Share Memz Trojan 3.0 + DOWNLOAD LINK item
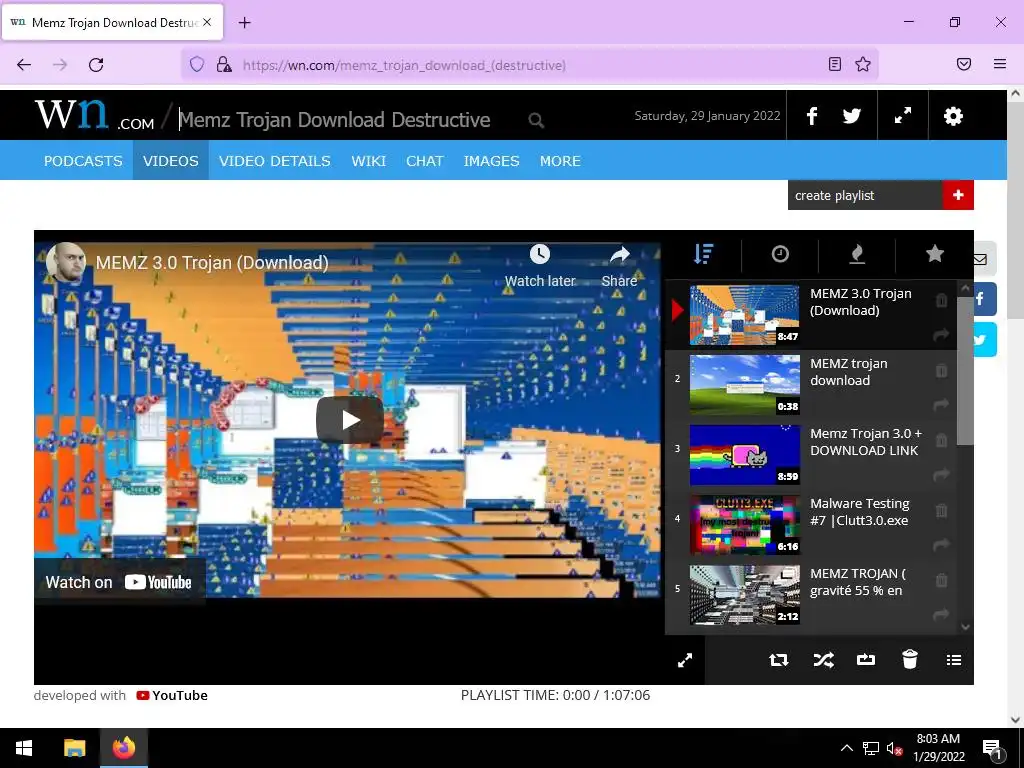 [x=941, y=475]
